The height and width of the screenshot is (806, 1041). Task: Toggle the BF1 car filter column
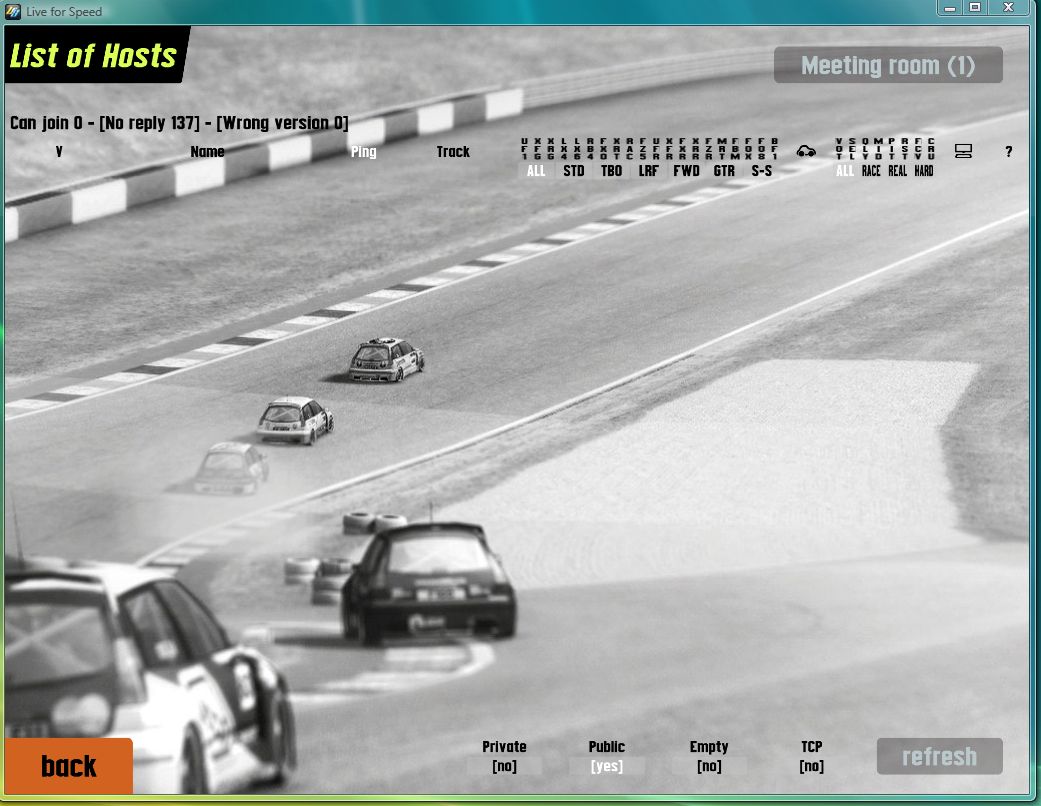click(x=775, y=149)
